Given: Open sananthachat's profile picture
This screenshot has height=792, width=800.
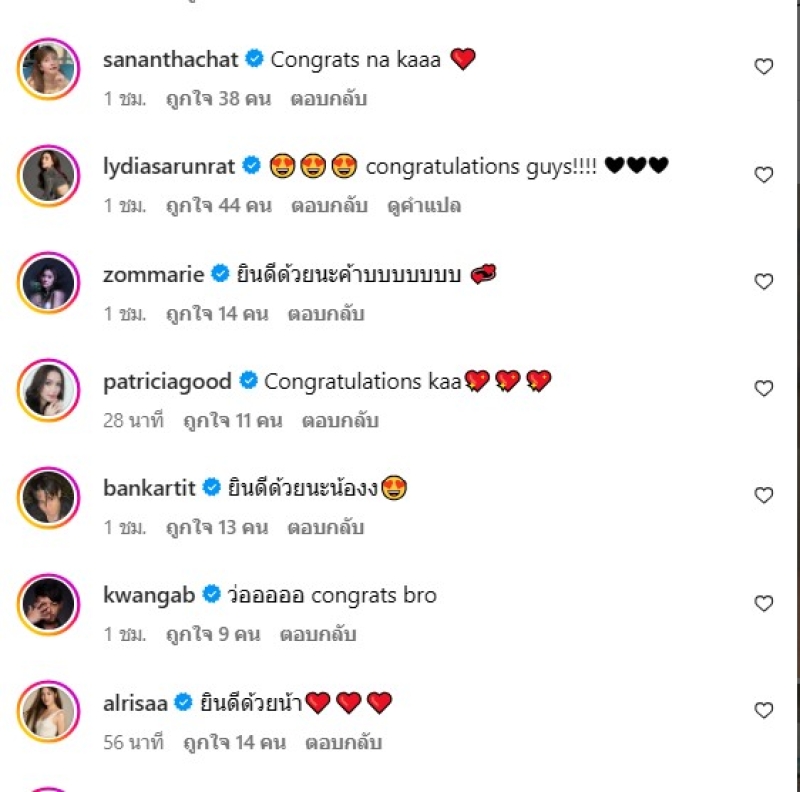Looking at the screenshot, I should (48, 69).
